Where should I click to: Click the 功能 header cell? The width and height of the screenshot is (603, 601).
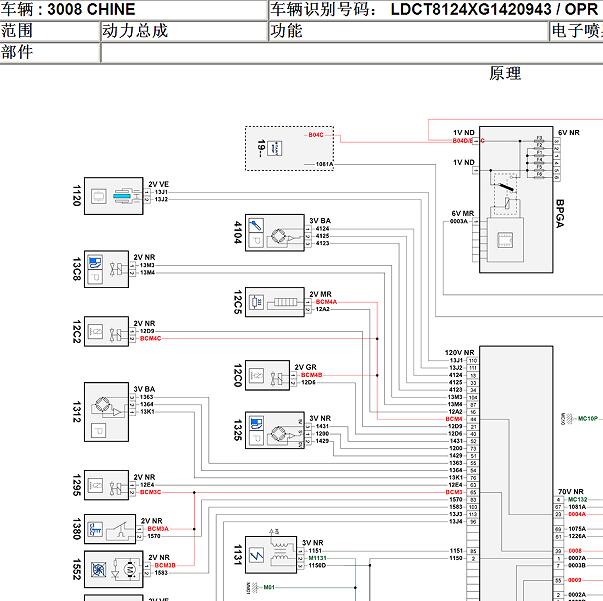coord(408,31)
